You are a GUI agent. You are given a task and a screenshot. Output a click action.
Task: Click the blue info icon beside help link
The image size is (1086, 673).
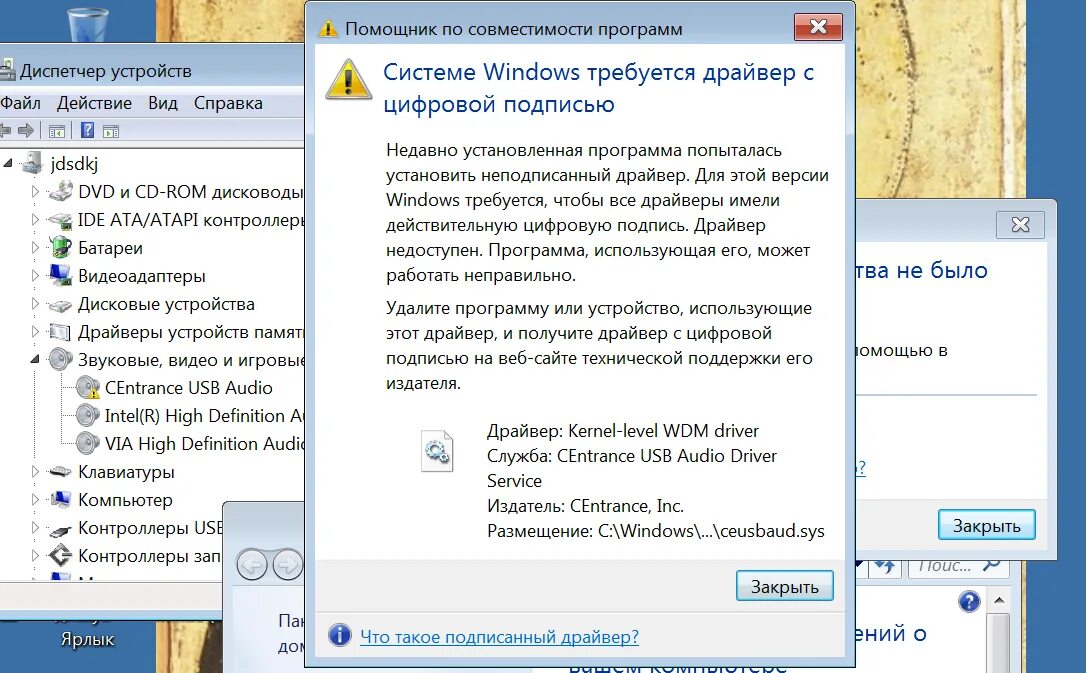click(339, 635)
